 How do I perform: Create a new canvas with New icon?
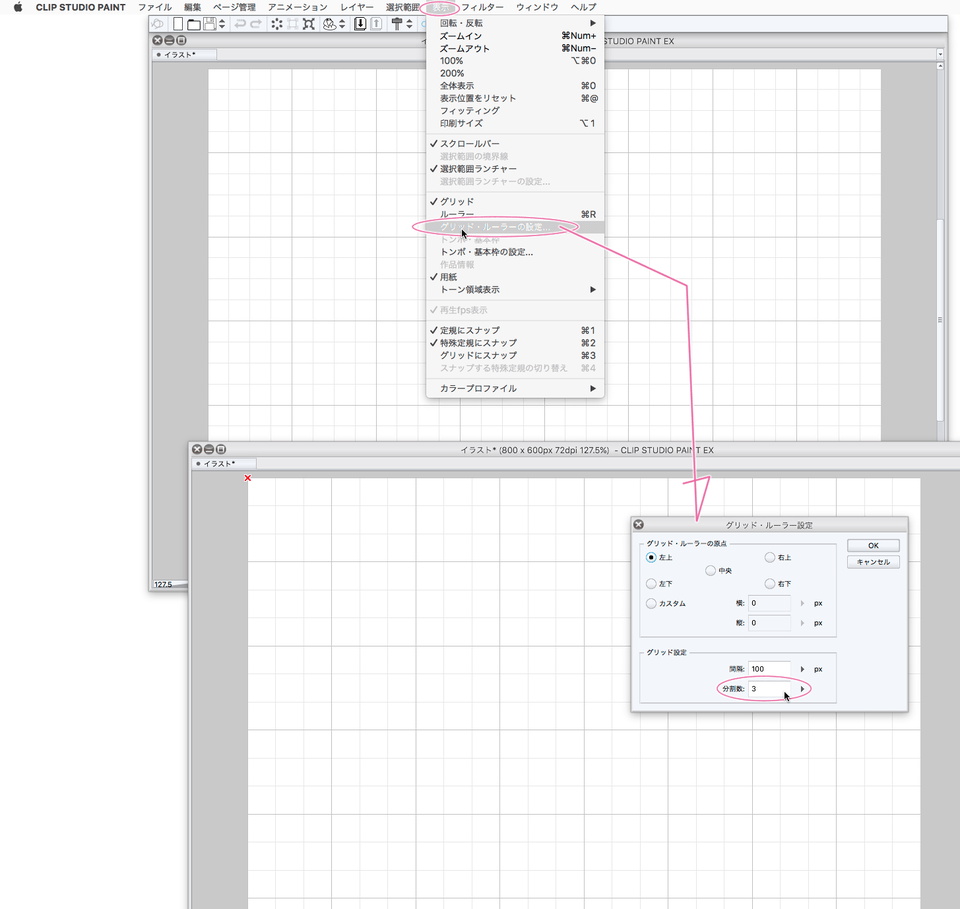pos(178,24)
